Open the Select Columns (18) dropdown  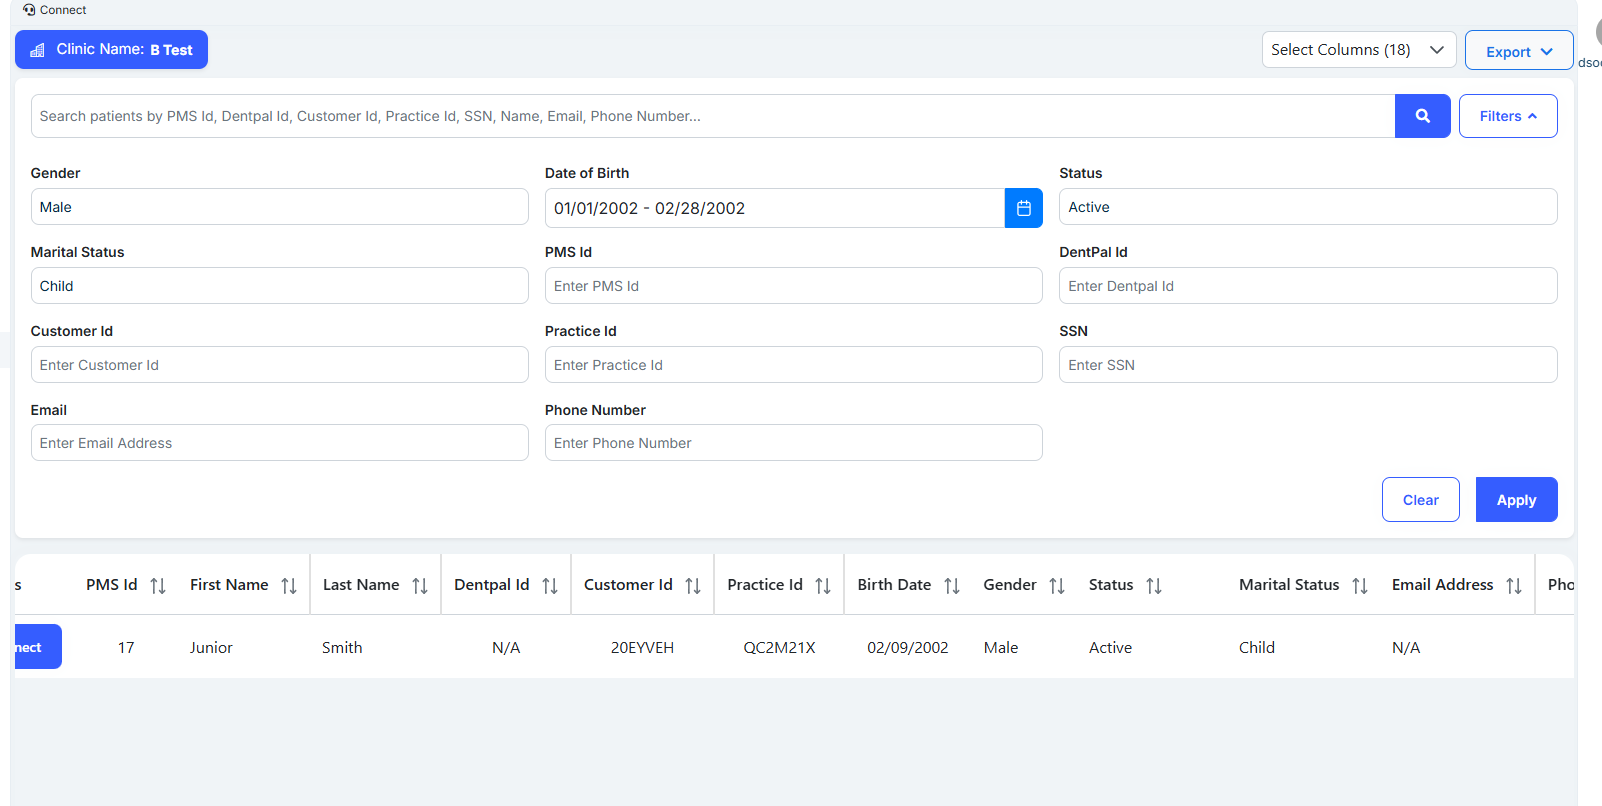[x=1358, y=50]
